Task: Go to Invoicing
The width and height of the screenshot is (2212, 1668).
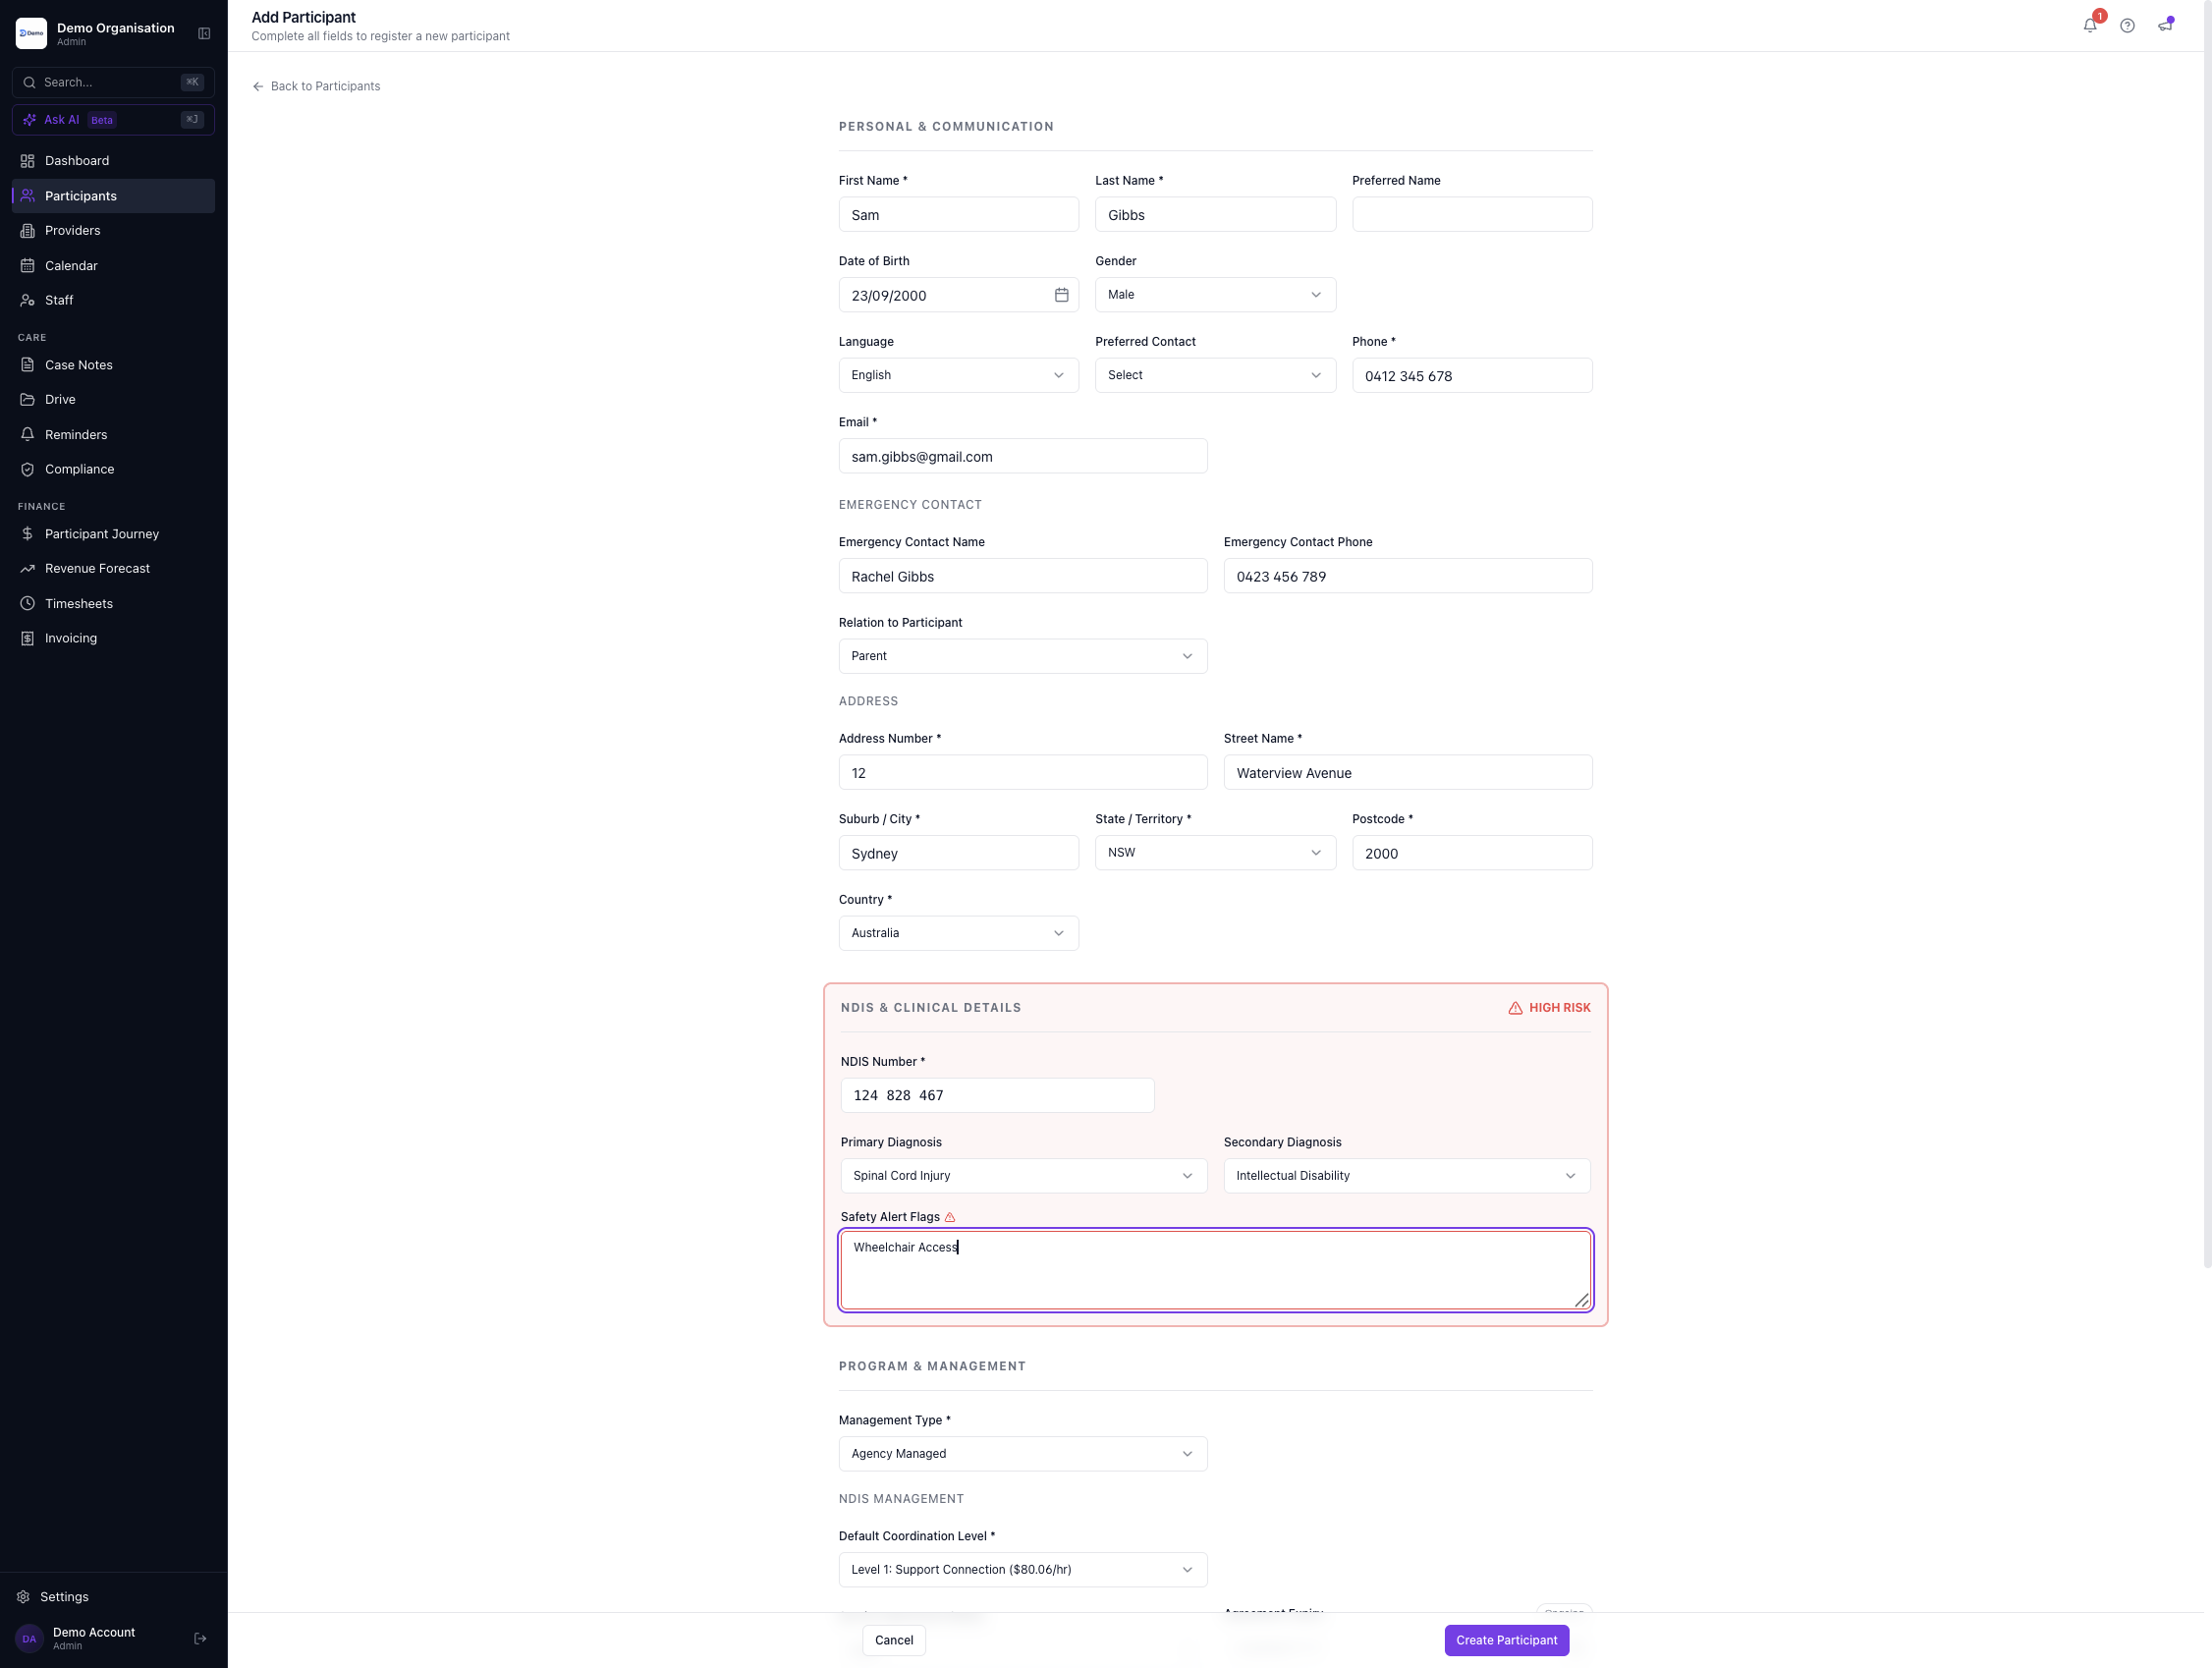Action: pyautogui.click(x=113, y=638)
